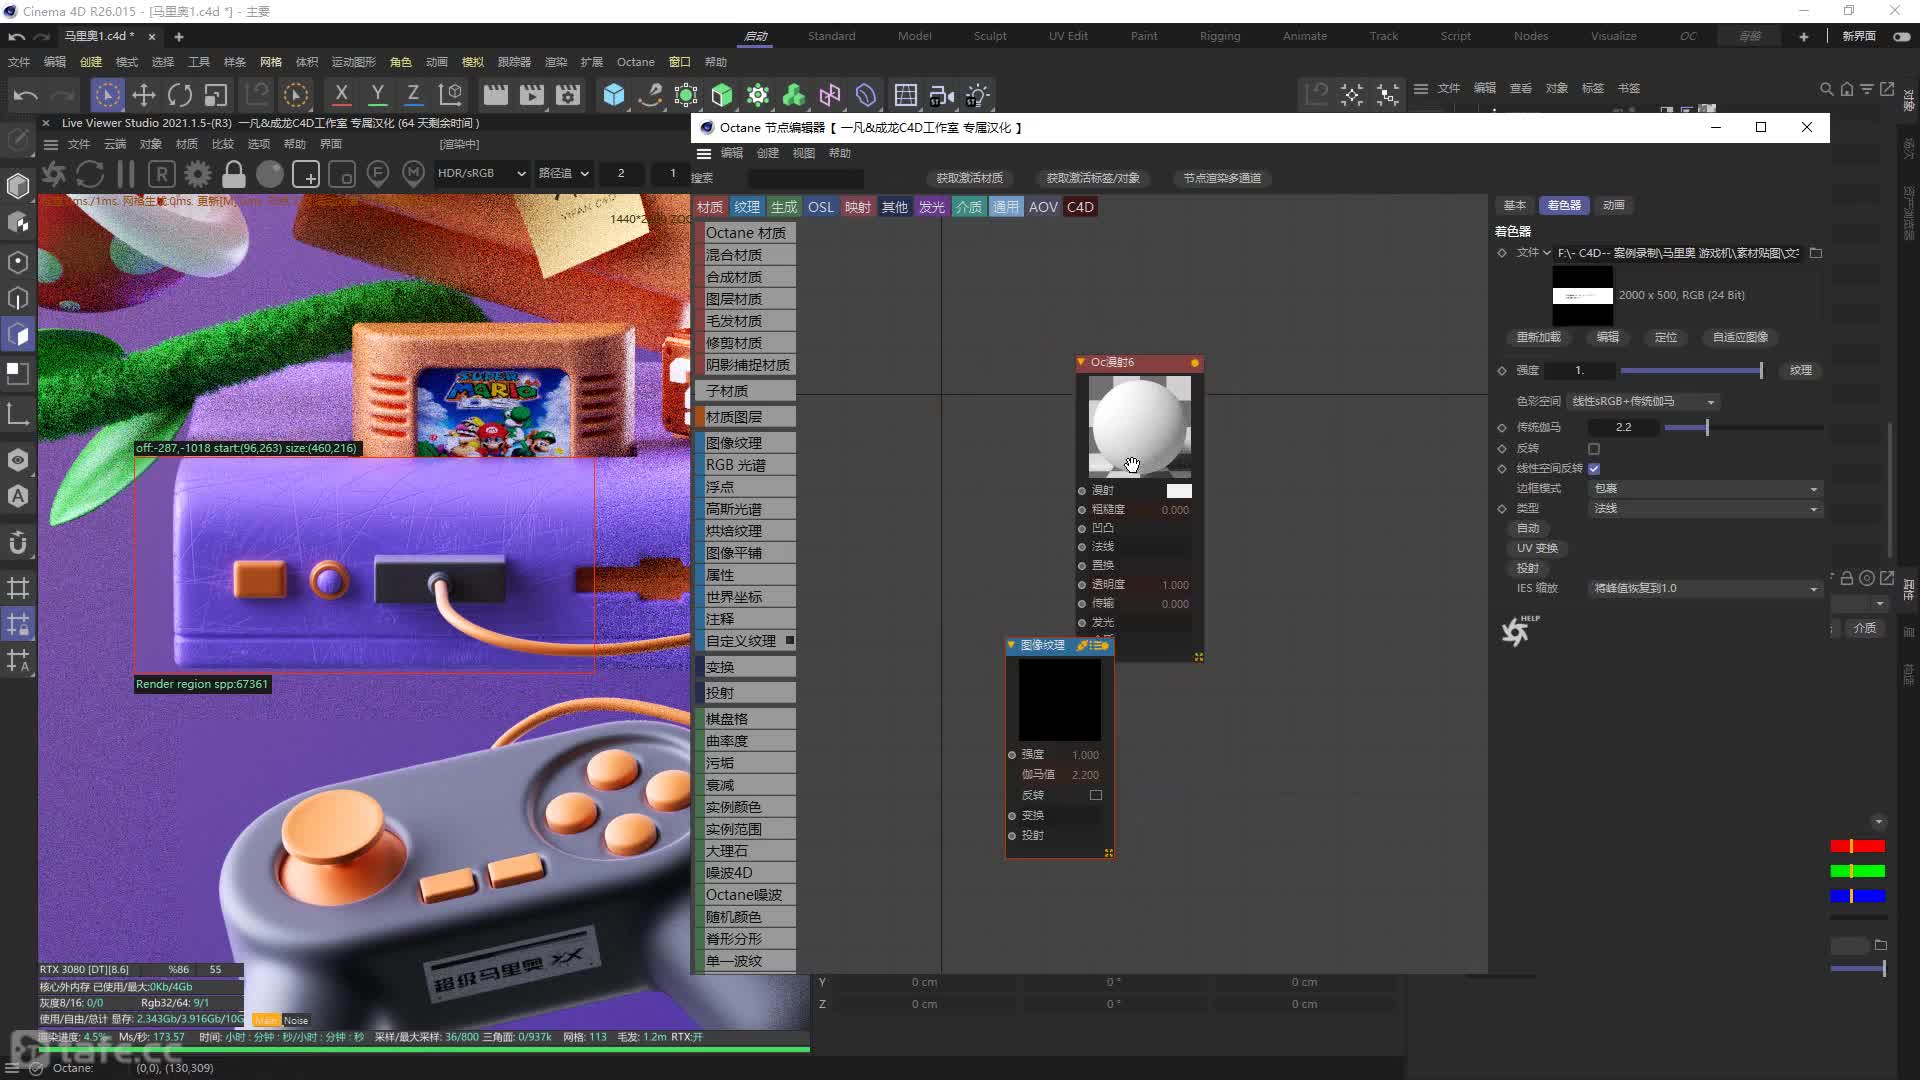Viewport: 1920px width, 1080px height.
Task: Click the render region plus-square icon
Action: click(306, 175)
